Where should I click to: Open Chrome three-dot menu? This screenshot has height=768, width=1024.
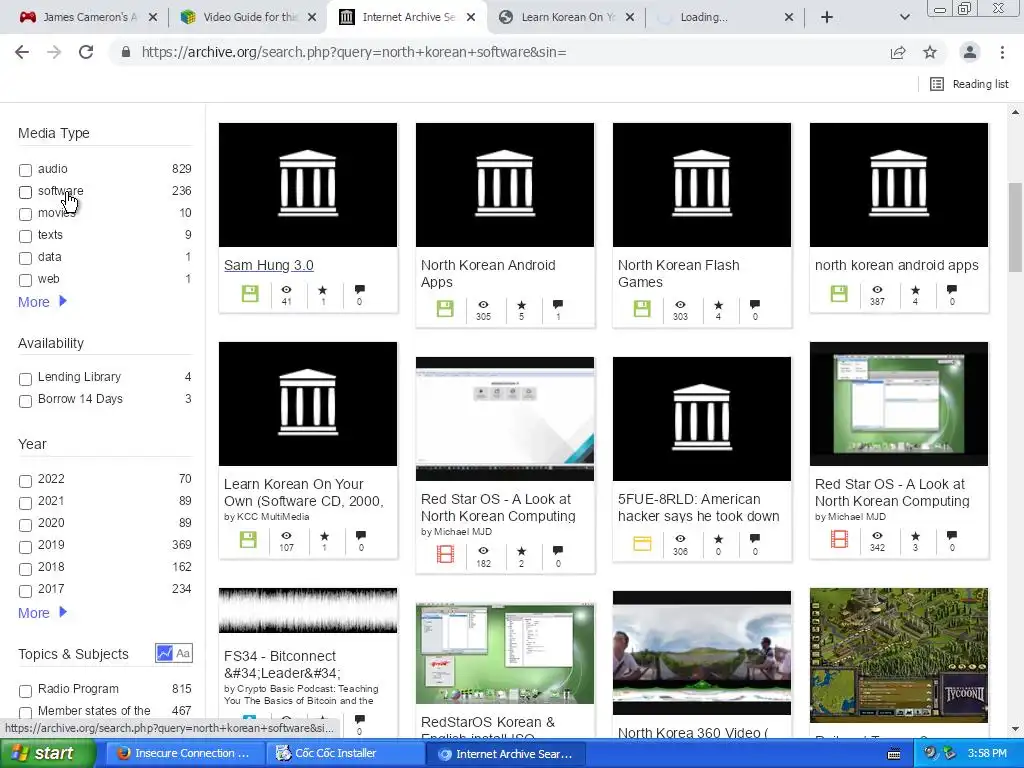[1002, 52]
